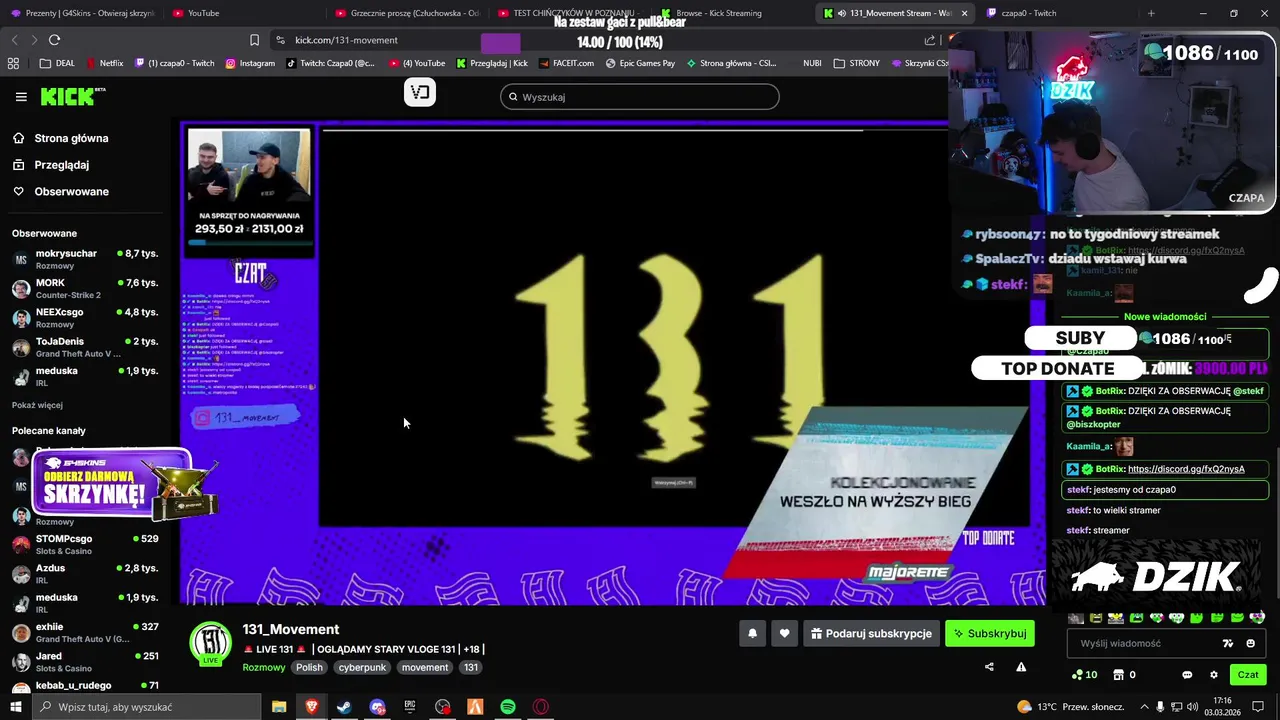Open the discord.gg link in chat
This screenshot has height=720, width=1280.
(x=1186, y=469)
